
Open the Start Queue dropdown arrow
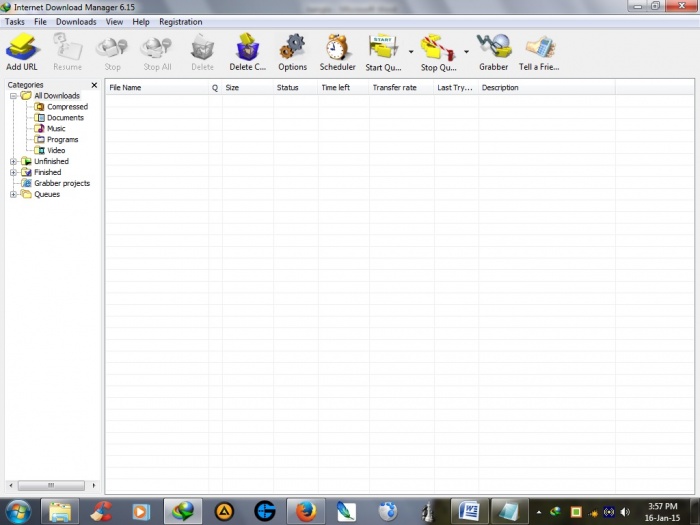[411, 52]
